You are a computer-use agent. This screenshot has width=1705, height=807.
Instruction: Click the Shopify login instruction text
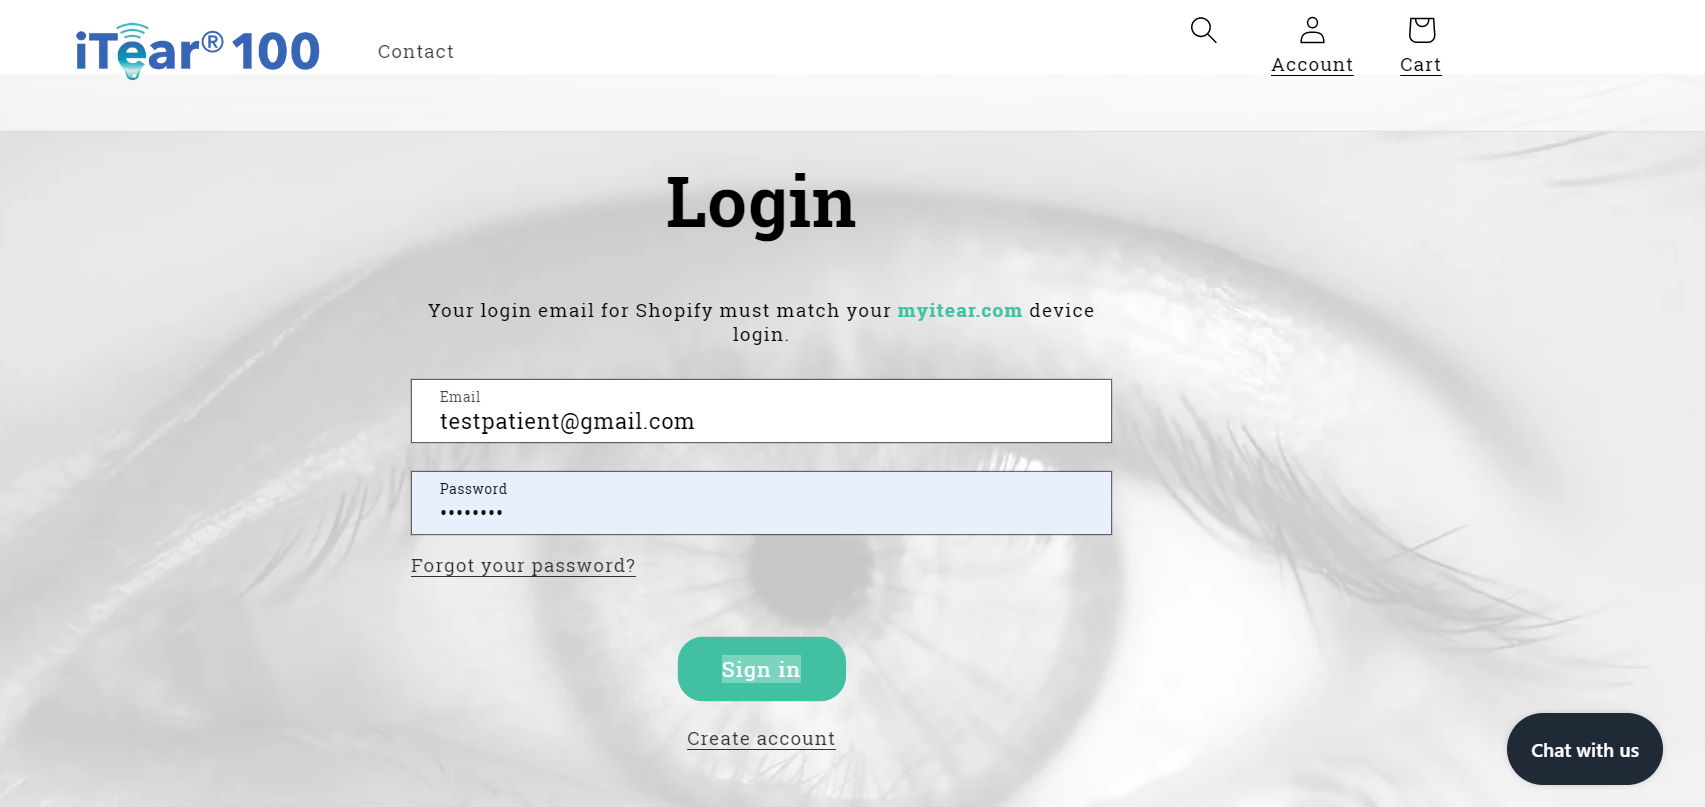tap(761, 322)
